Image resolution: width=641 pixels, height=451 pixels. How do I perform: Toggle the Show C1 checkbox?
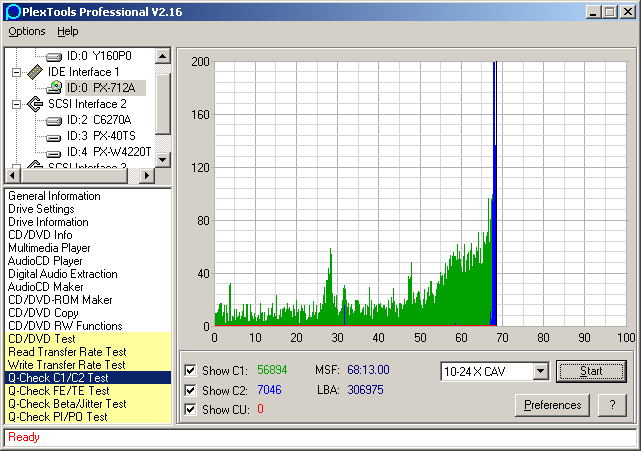(190, 370)
